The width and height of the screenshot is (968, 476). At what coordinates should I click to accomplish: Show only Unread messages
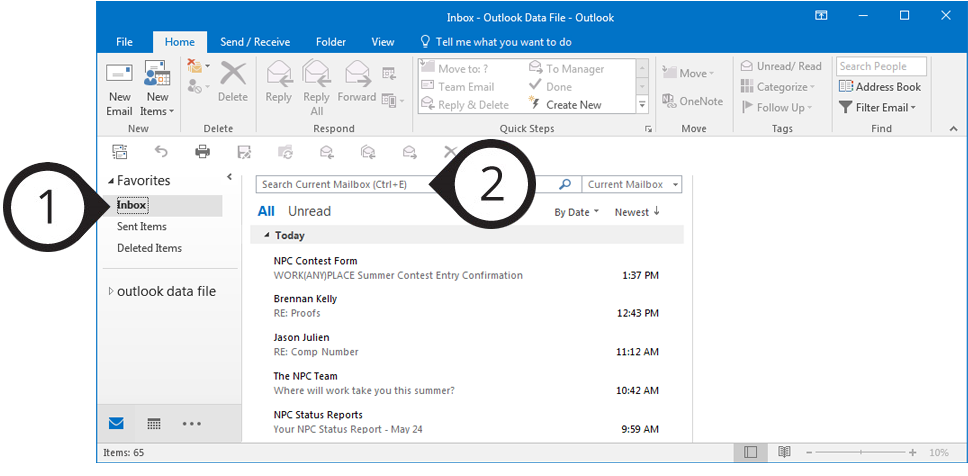point(309,212)
